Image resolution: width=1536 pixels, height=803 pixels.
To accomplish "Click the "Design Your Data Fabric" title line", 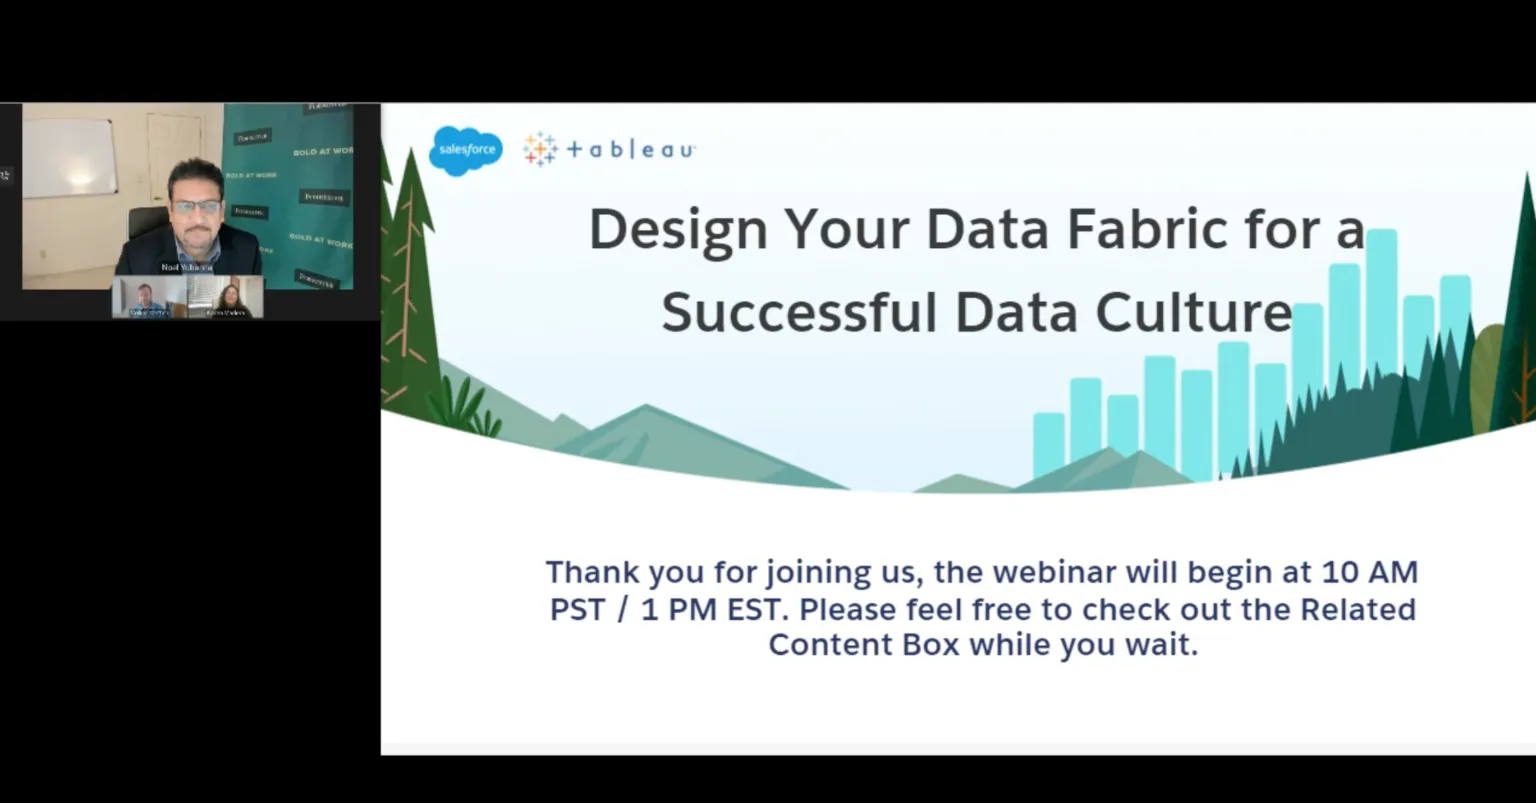I will pos(975,230).
